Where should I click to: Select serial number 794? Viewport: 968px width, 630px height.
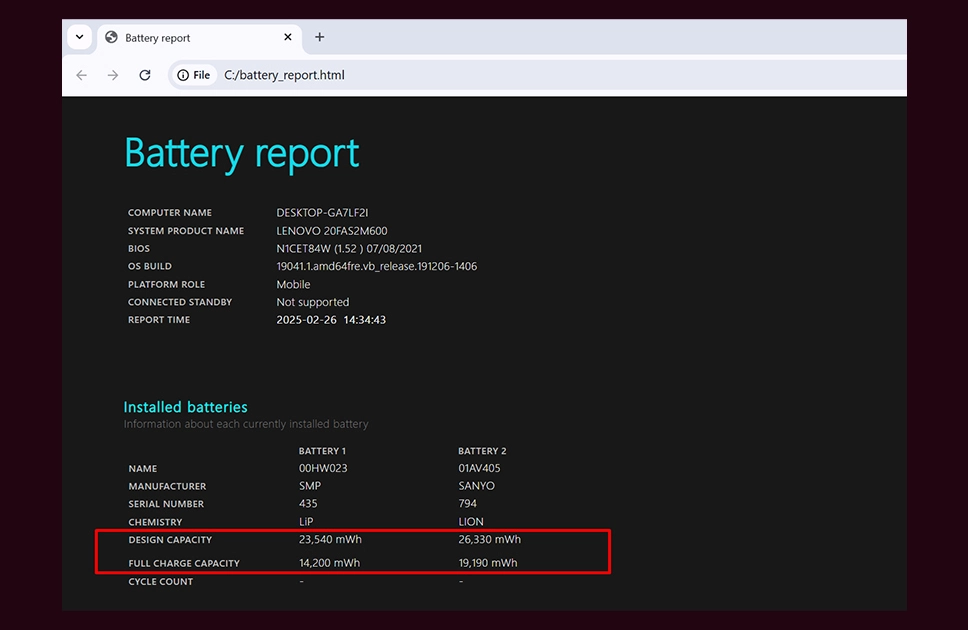click(467, 503)
